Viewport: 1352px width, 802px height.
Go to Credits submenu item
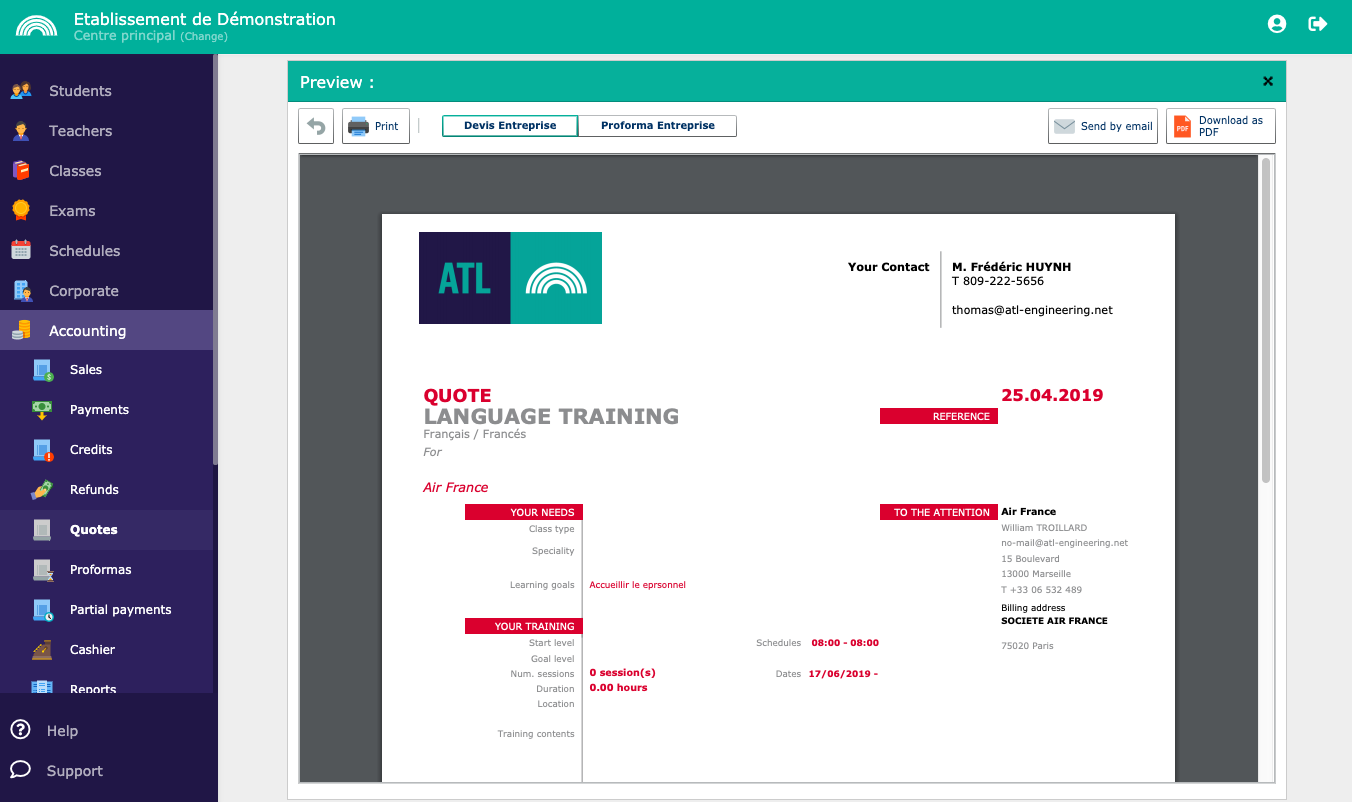(106, 450)
